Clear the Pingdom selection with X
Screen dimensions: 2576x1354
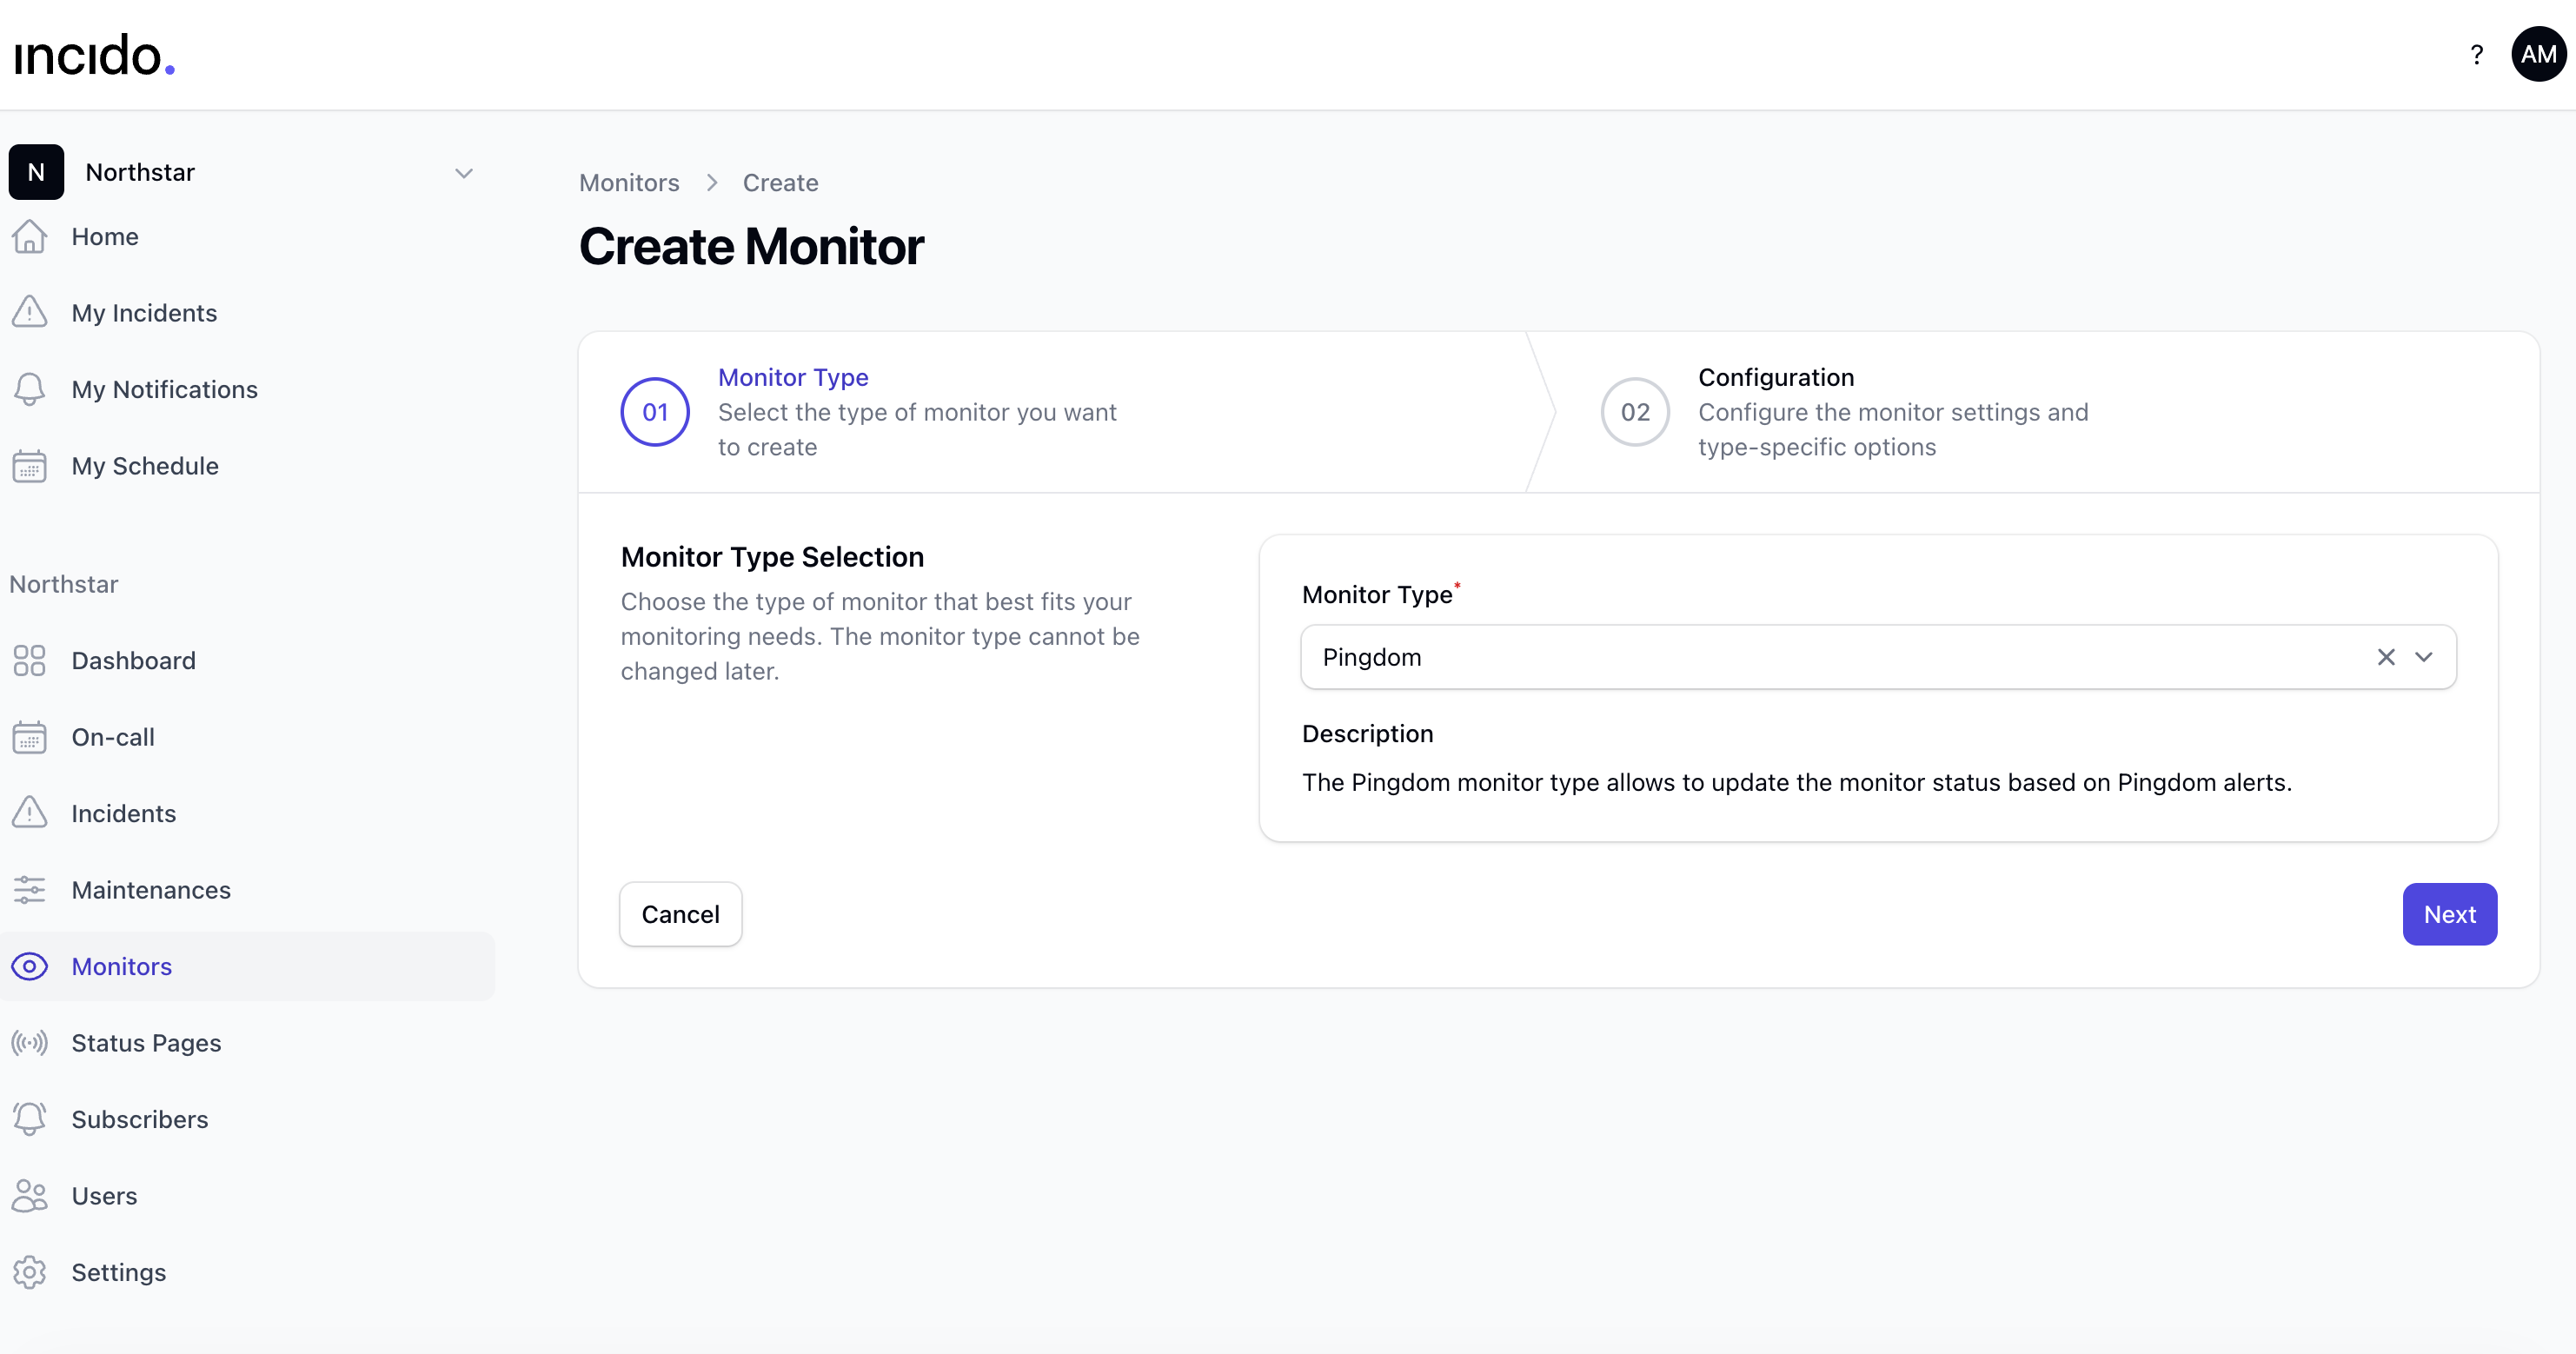point(2386,657)
